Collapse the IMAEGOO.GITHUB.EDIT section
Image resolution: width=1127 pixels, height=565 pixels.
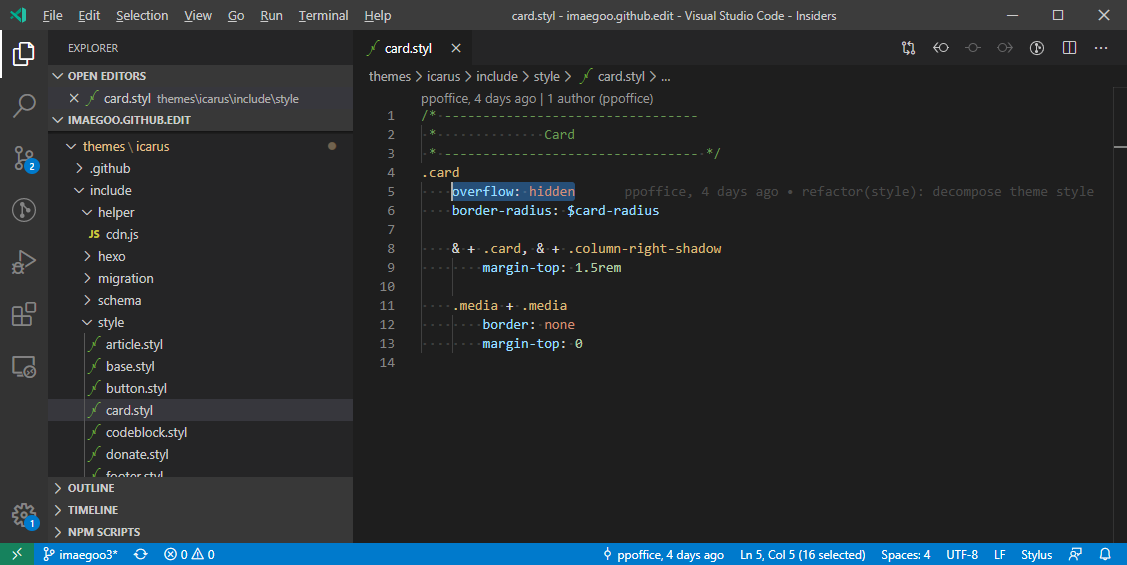point(201,120)
